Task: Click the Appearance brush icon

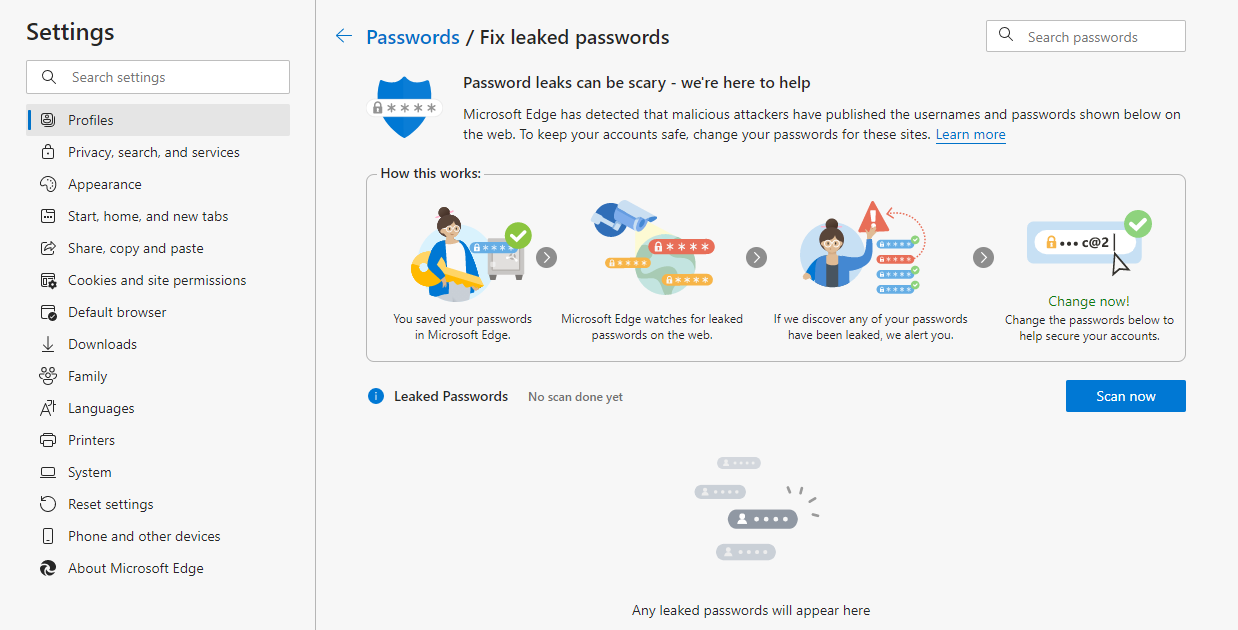Action: pos(48,183)
